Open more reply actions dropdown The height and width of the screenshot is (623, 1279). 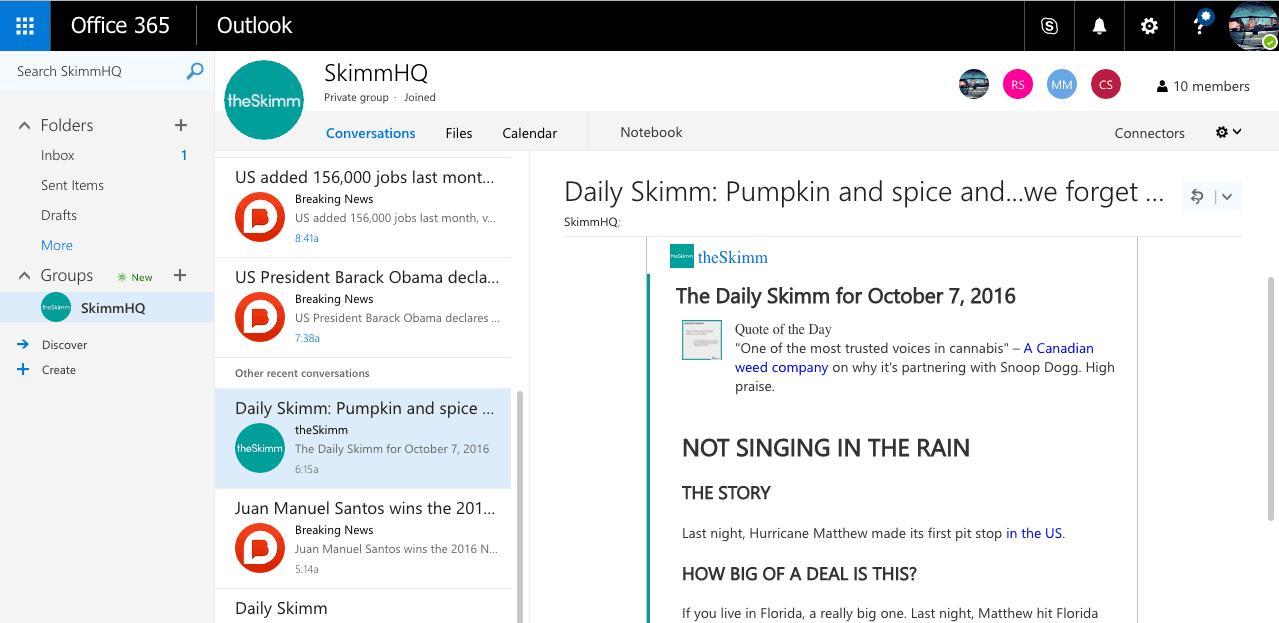[1228, 197]
